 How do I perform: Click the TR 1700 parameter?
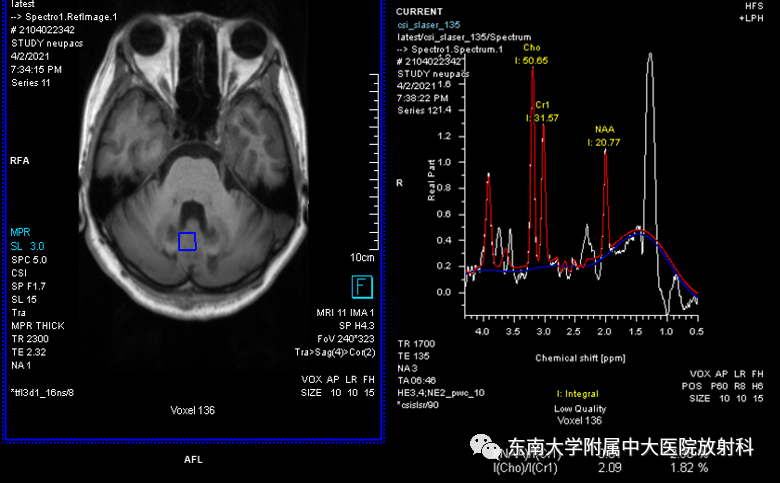click(416, 344)
